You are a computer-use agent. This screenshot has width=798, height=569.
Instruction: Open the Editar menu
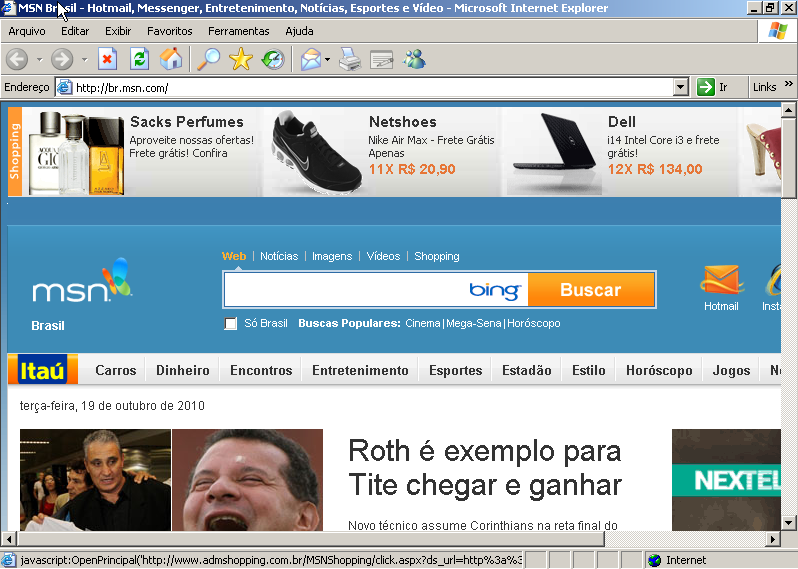(75, 32)
